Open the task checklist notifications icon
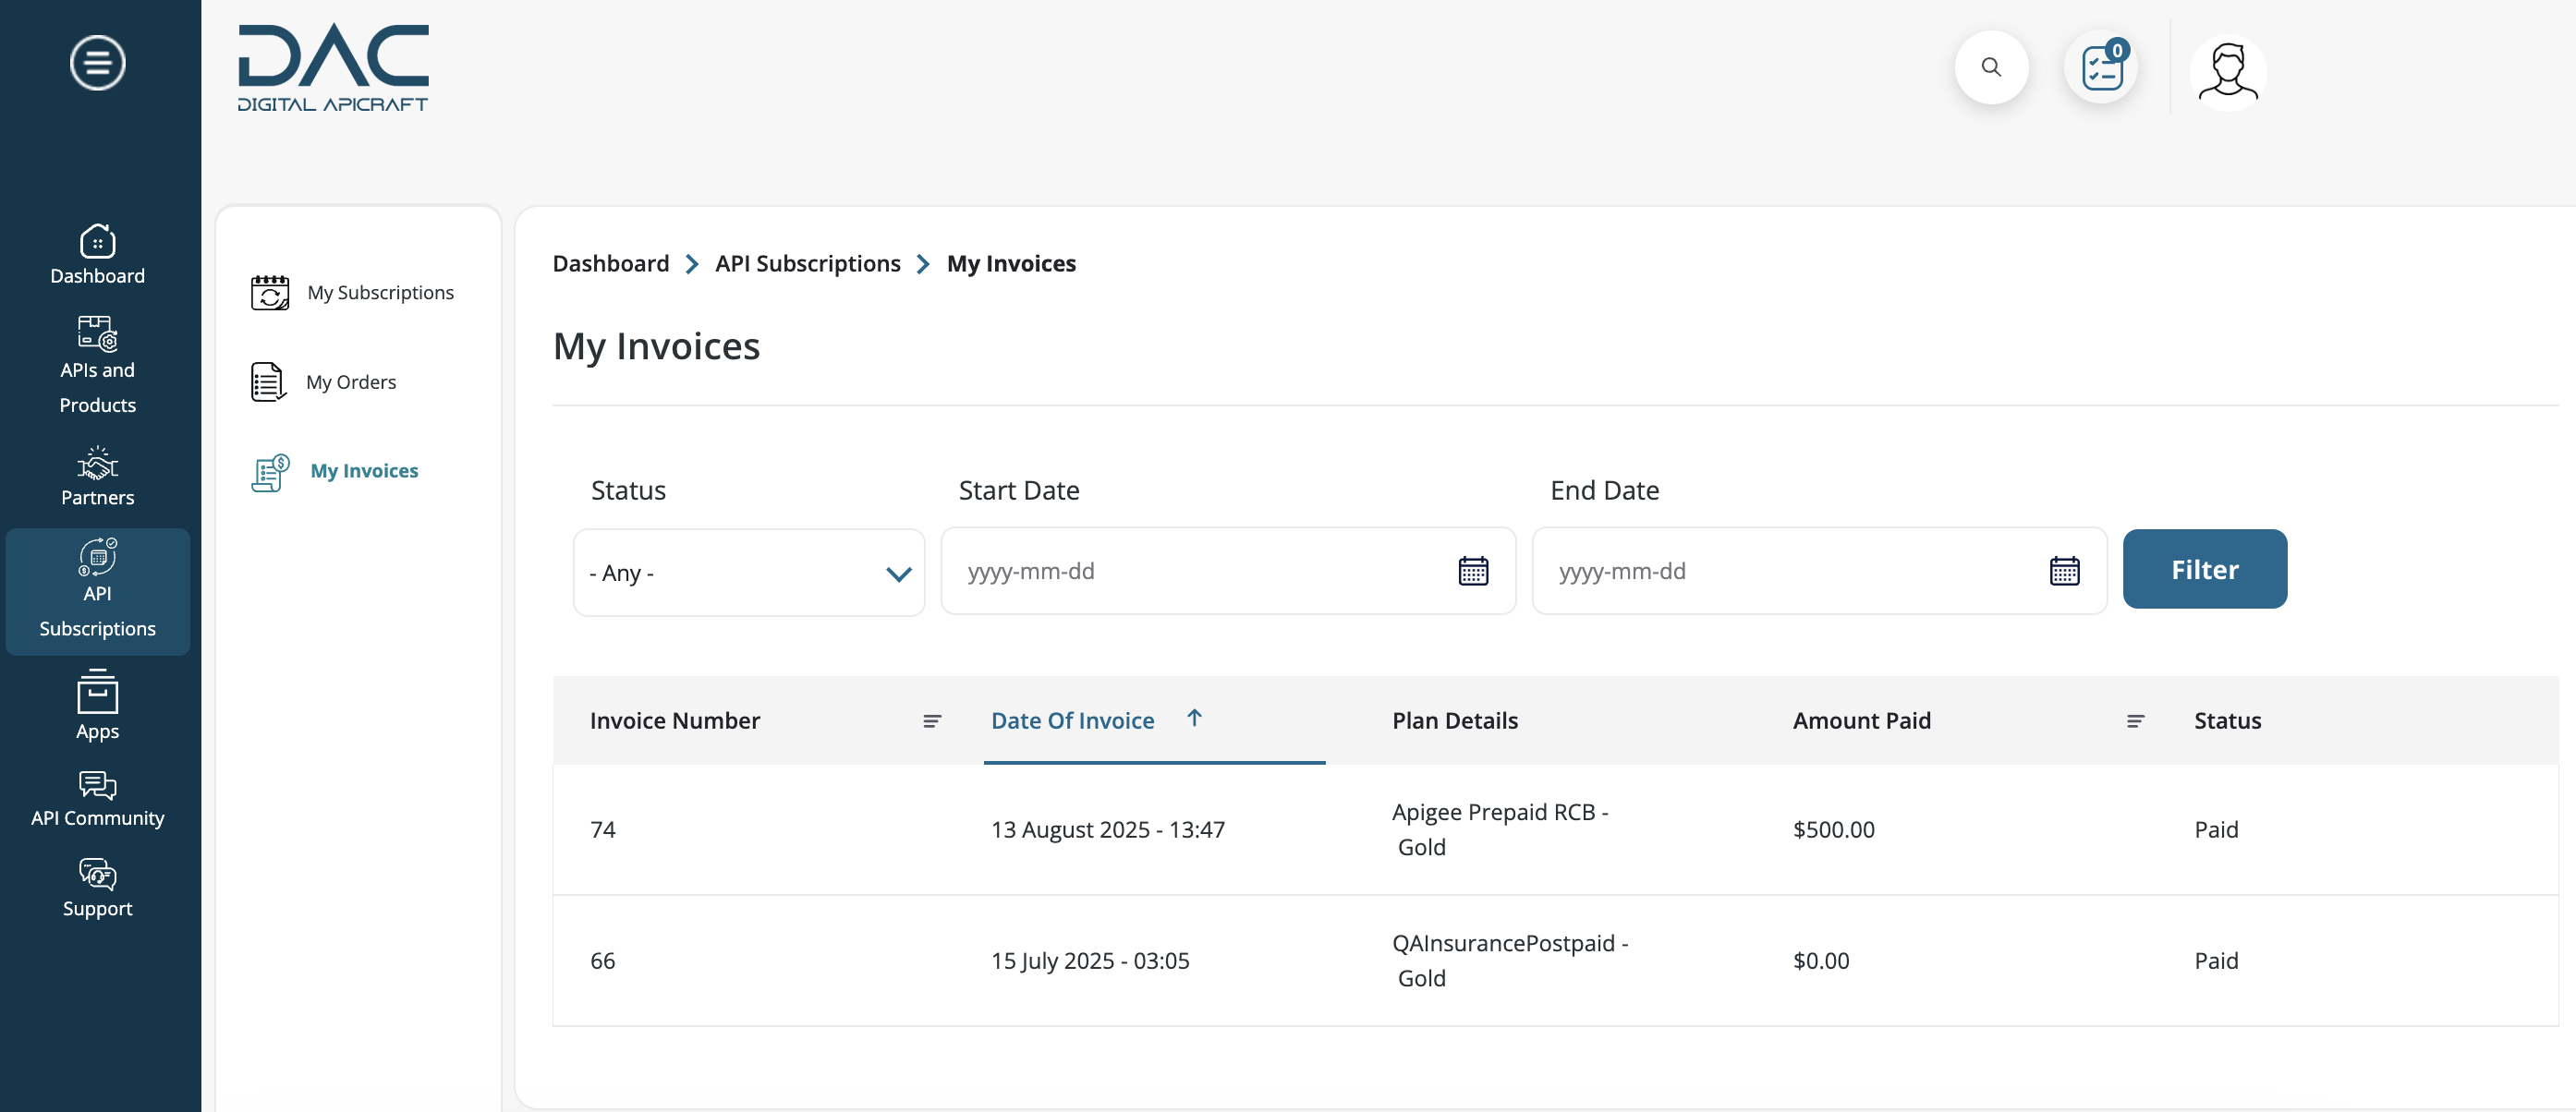 [2101, 67]
